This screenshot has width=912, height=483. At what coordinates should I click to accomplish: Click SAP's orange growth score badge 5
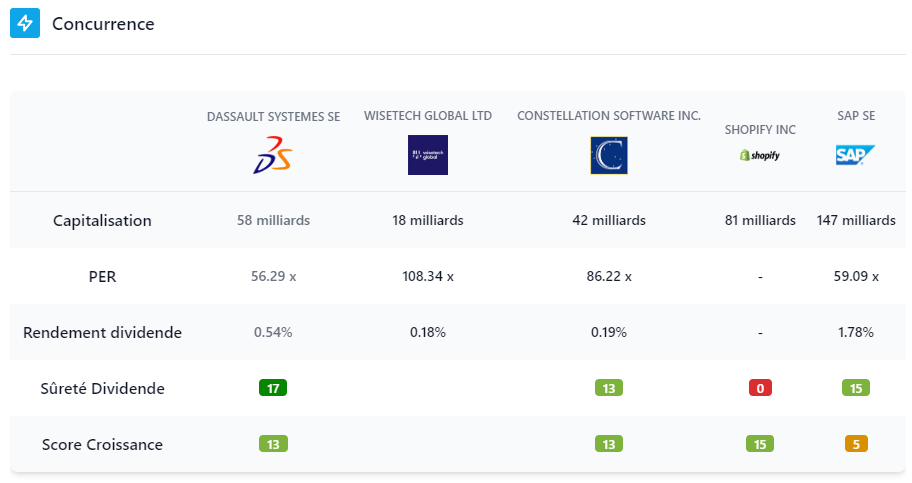point(856,444)
